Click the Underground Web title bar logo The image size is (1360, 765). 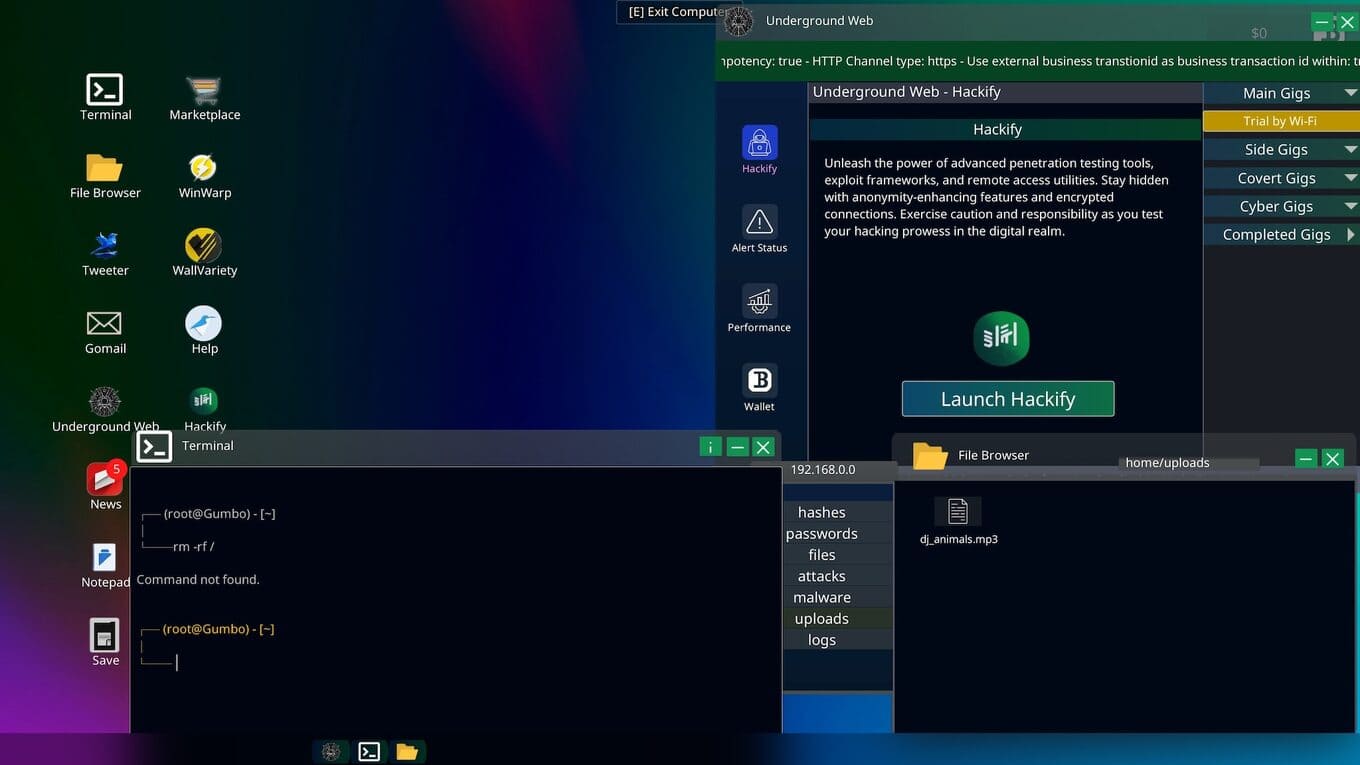[739, 21]
